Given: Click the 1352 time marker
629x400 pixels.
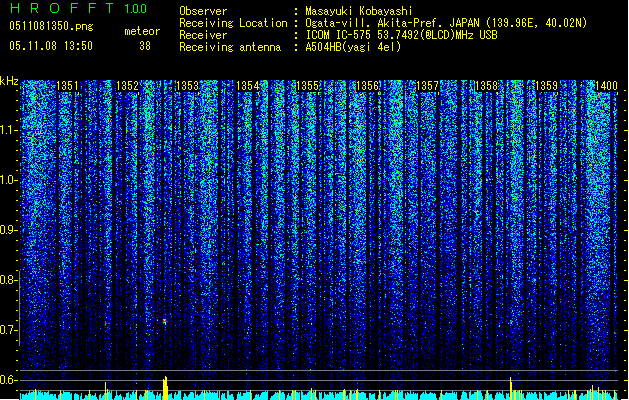Looking at the screenshot, I should pyautogui.click(x=127, y=86).
